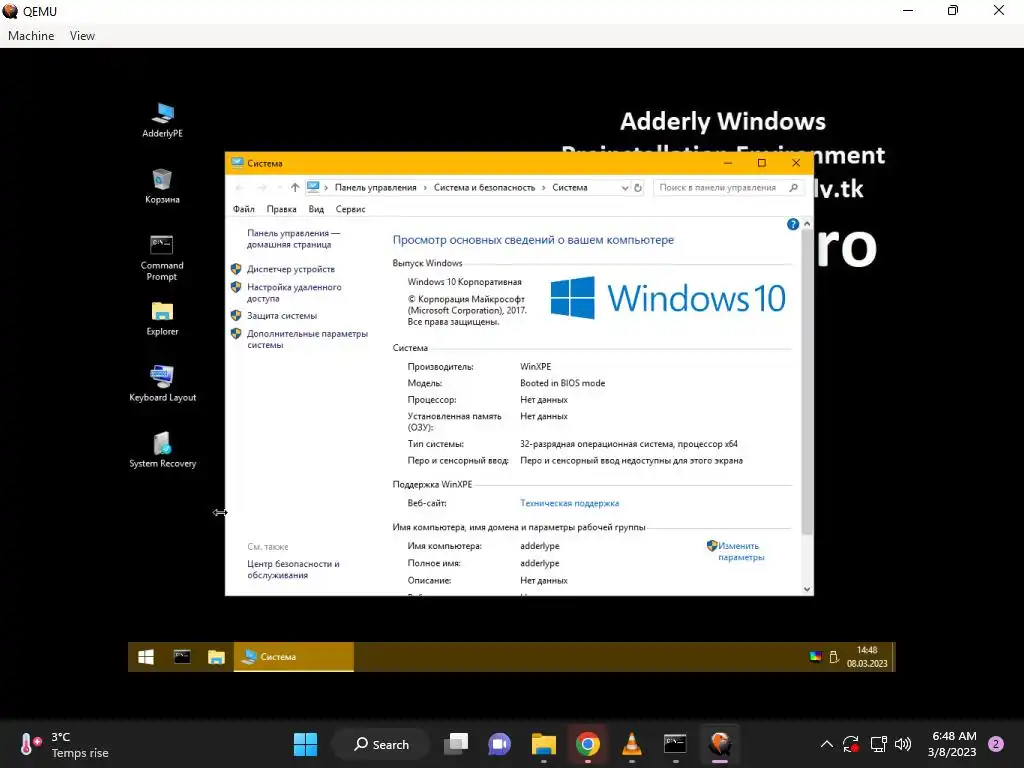Click Панель управления breadcrumb
1024x768 pixels.
coord(376,187)
